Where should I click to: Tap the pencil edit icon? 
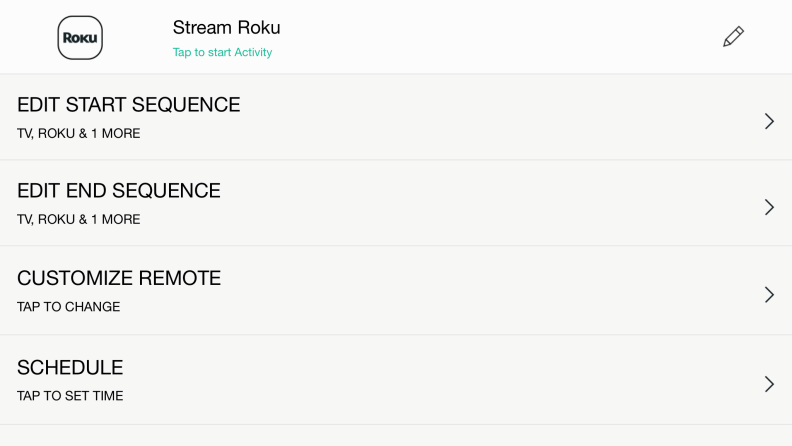(733, 36)
